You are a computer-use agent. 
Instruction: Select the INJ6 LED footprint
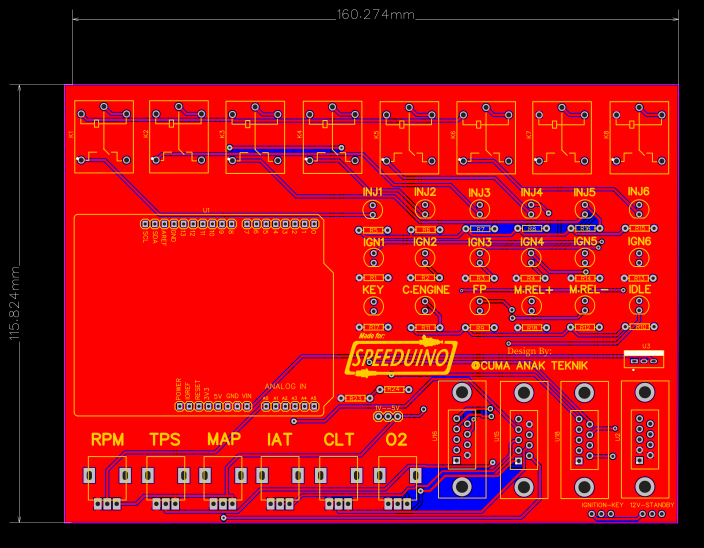(638, 209)
